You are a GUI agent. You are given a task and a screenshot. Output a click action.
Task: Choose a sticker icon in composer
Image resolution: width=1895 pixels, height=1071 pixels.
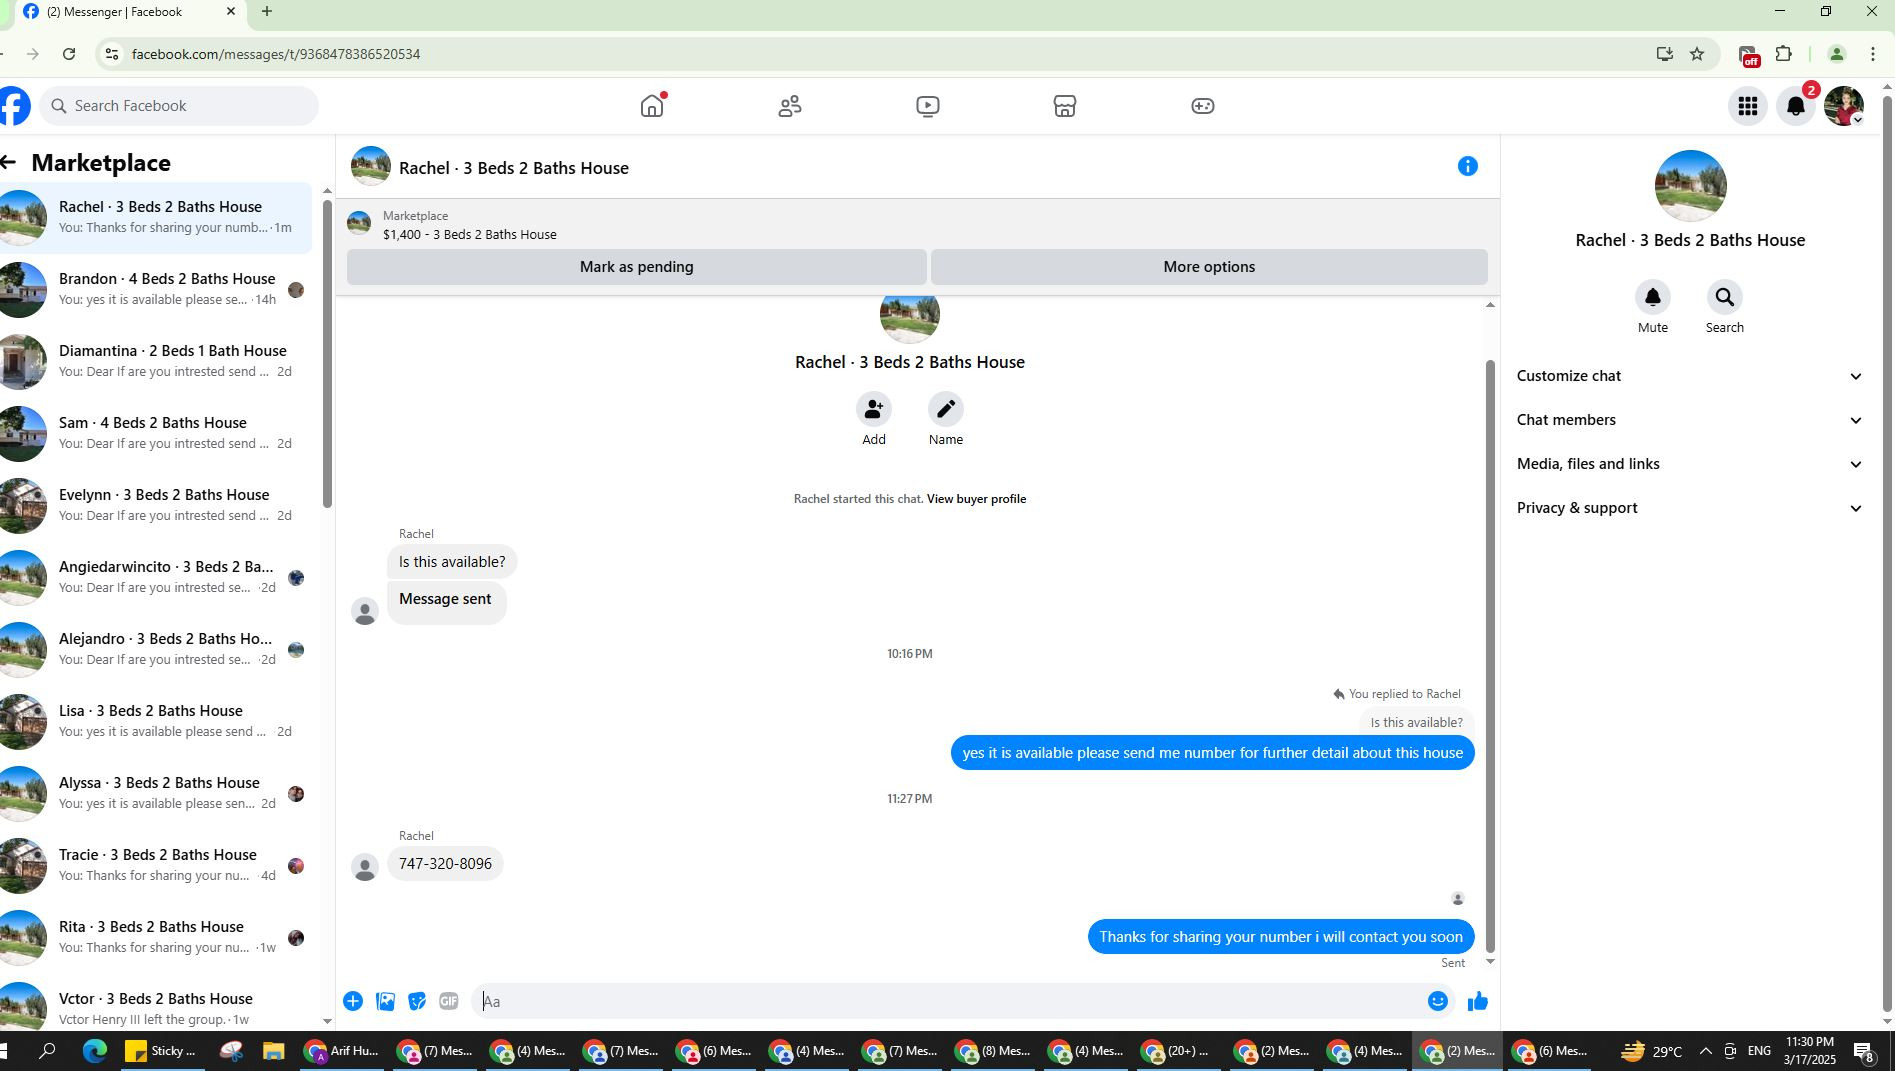coord(417,1001)
